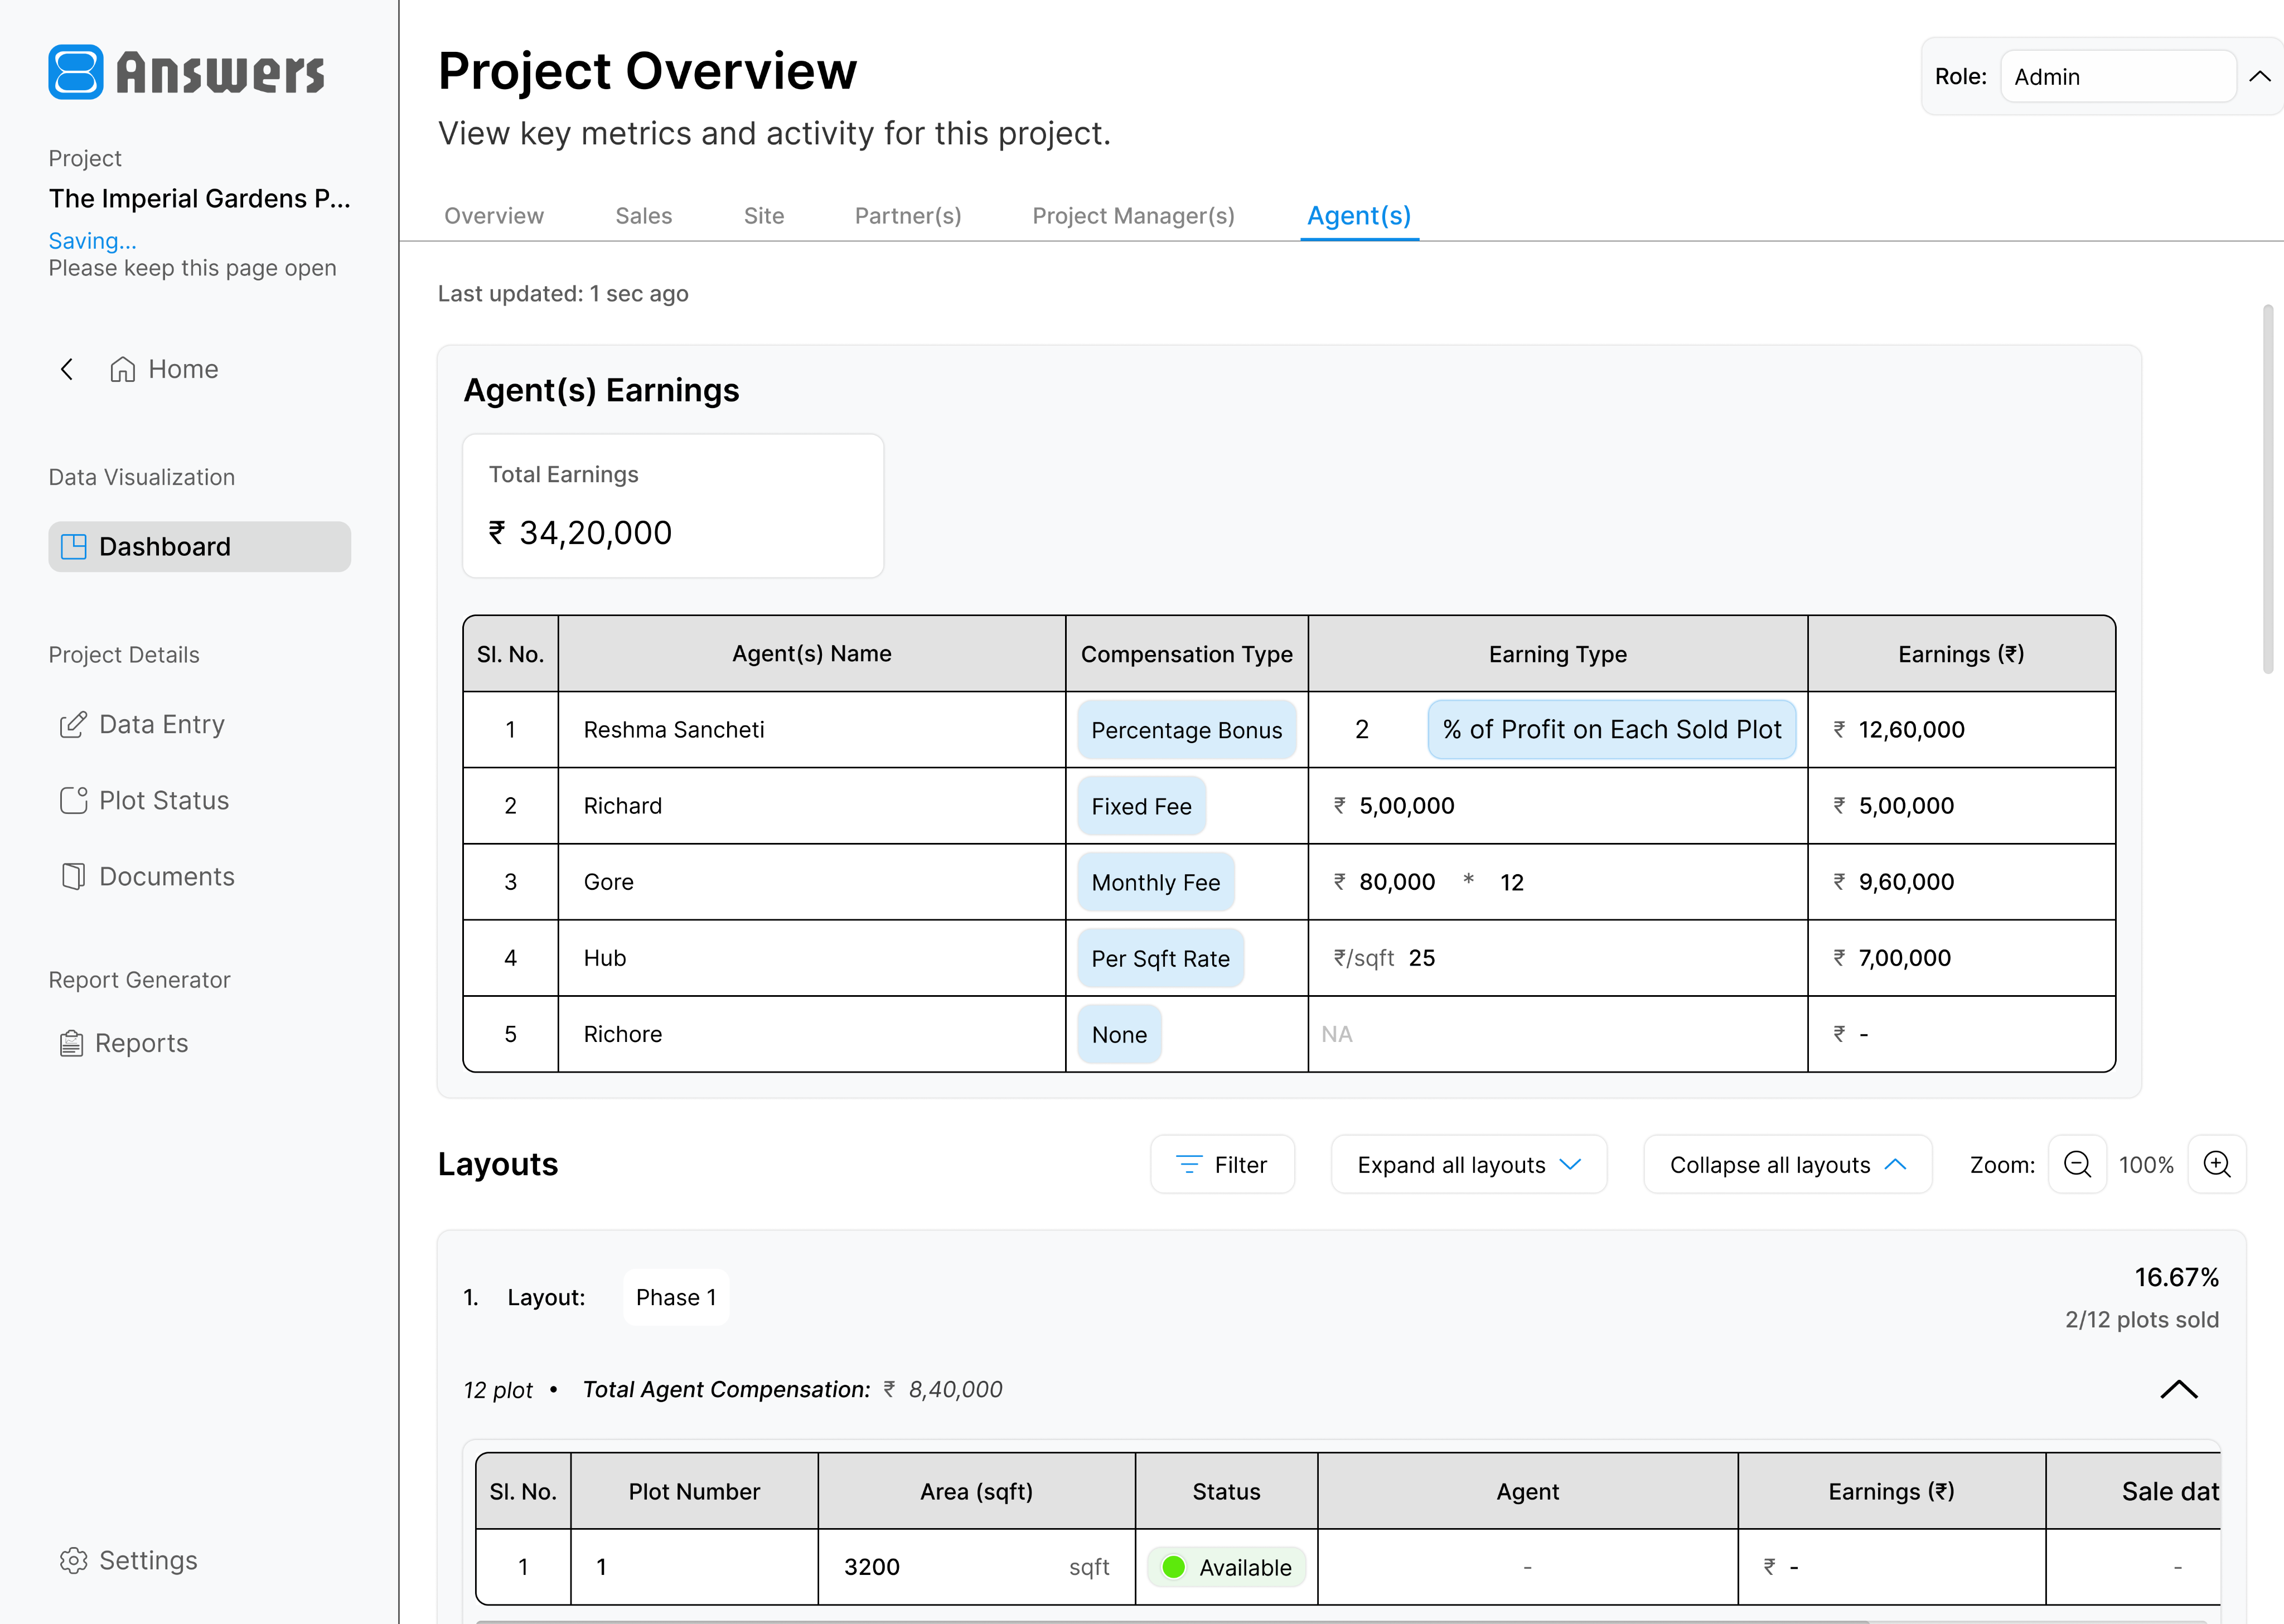Select the Agent(s) tab
Image resolution: width=2284 pixels, height=1624 pixels.
pos(1359,216)
